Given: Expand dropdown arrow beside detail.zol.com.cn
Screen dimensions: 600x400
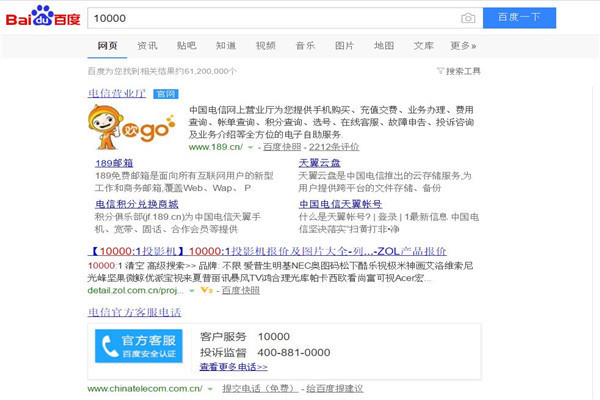Looking at the screenshot, I should click(x=192, y=291).
